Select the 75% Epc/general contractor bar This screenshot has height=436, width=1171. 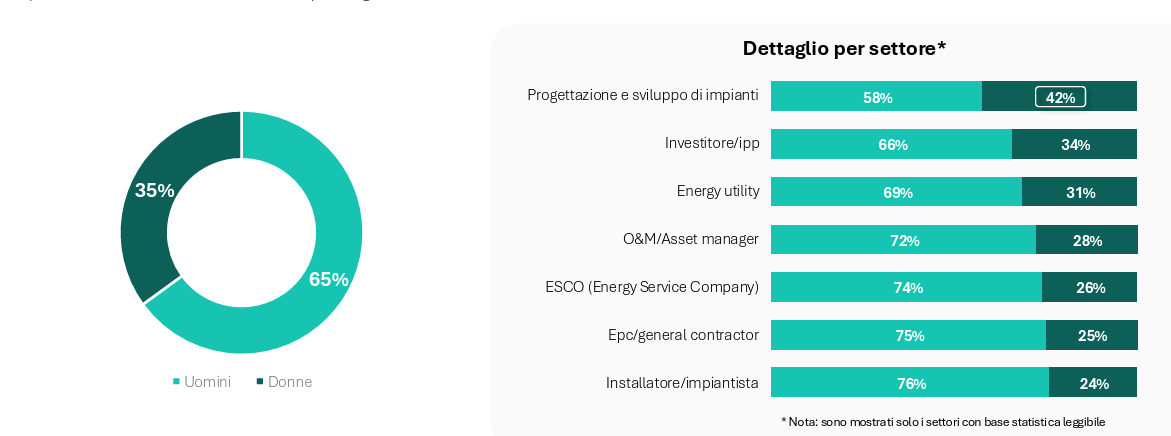pos(908,336)
